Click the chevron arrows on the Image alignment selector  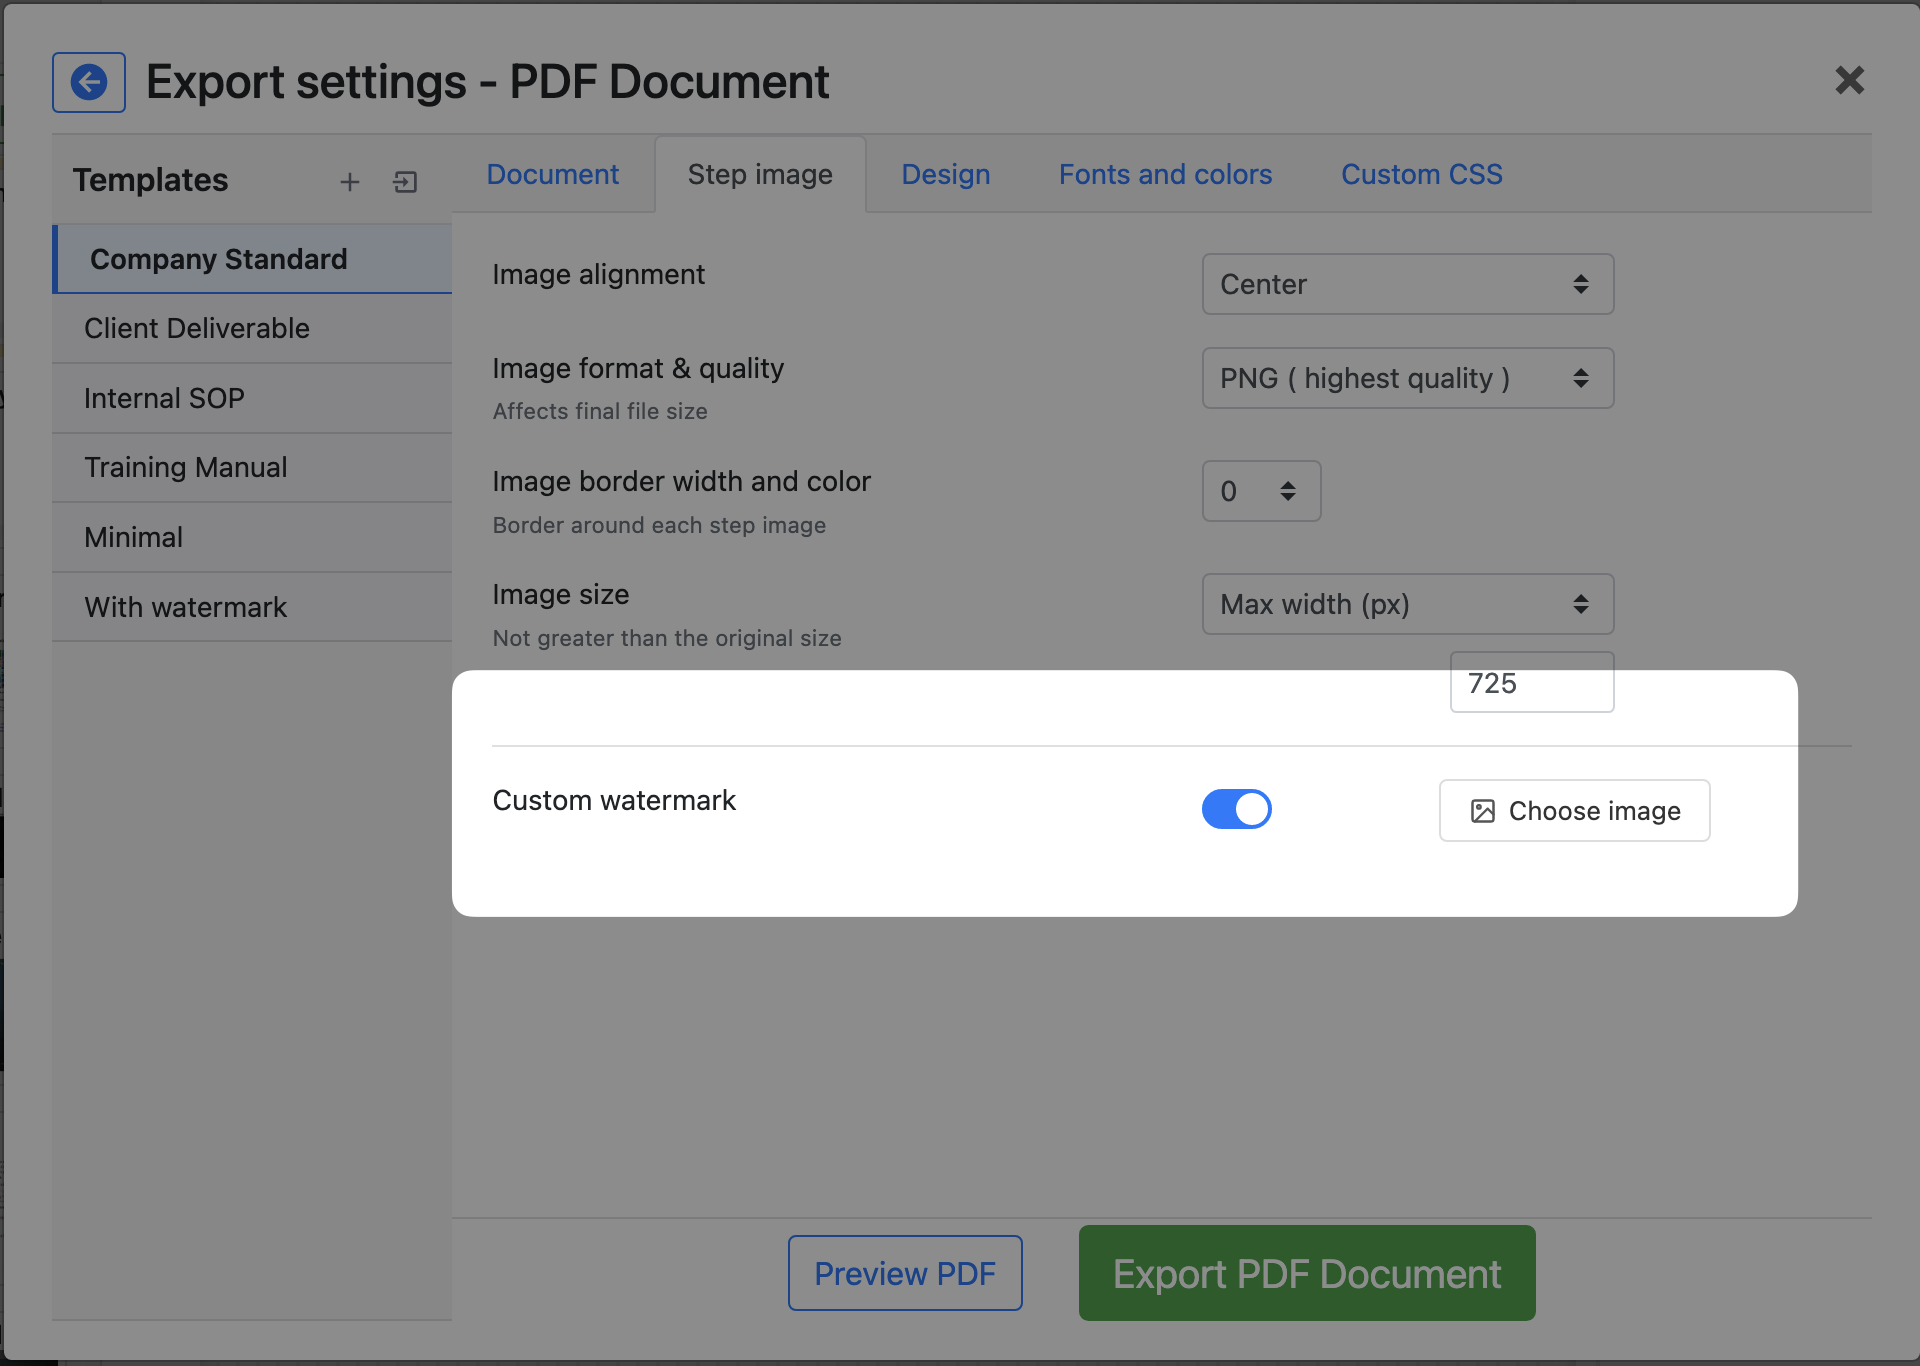[1581, 284]
